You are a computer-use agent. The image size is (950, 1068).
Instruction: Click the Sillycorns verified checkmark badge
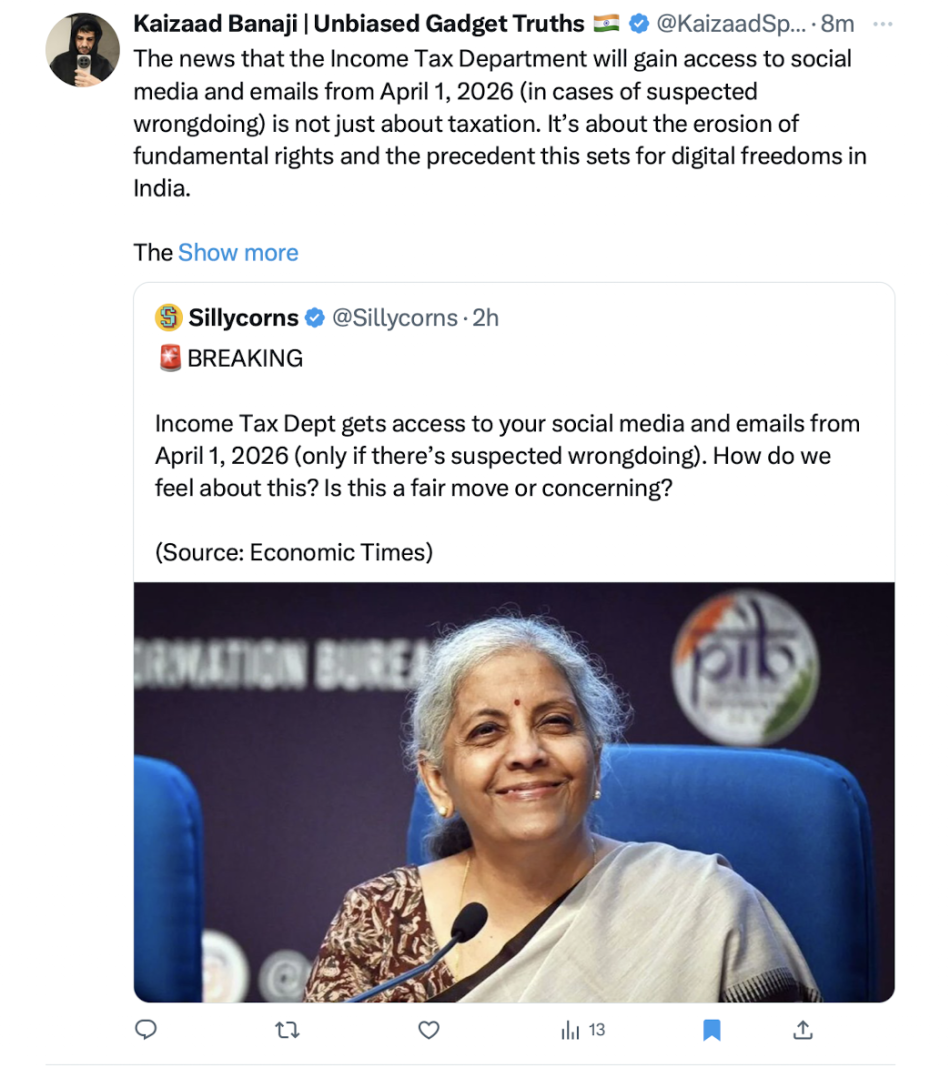tap(314, 318)
